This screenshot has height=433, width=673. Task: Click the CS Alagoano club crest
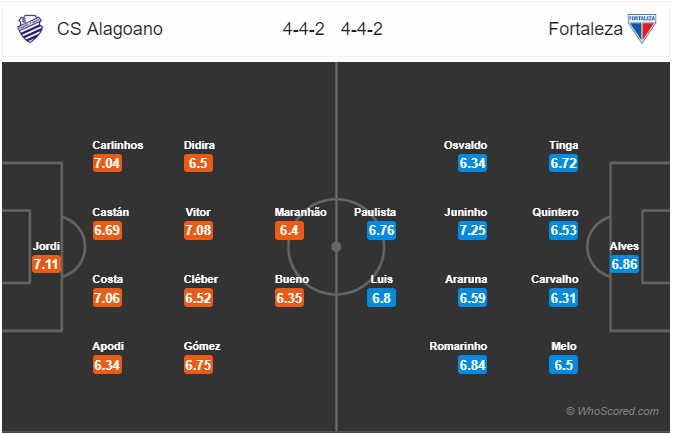(x=30, y=29)
